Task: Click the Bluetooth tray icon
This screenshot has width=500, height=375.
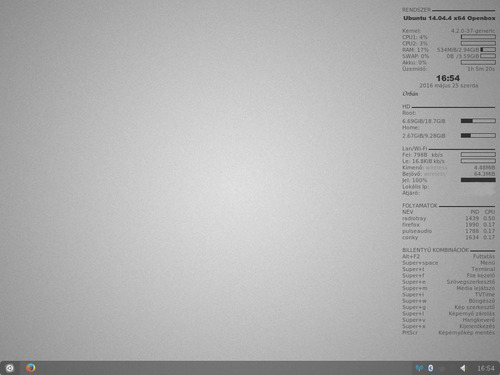Action: point(431,368)
